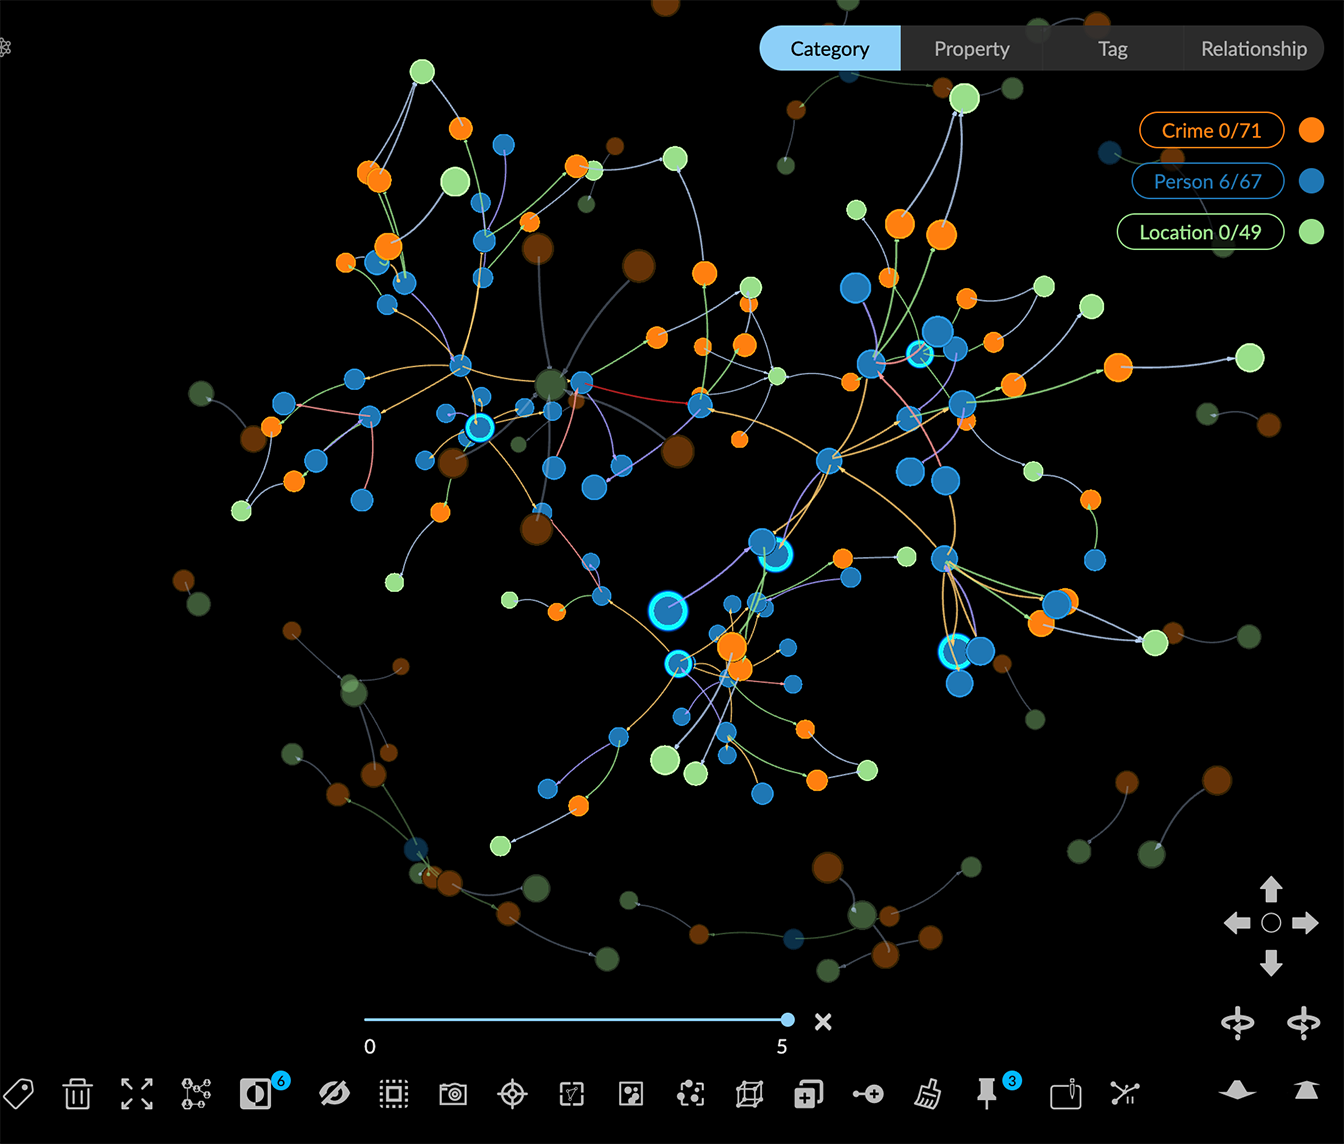
Task: Close the range slider with the X
Action: coord(823,1021)
